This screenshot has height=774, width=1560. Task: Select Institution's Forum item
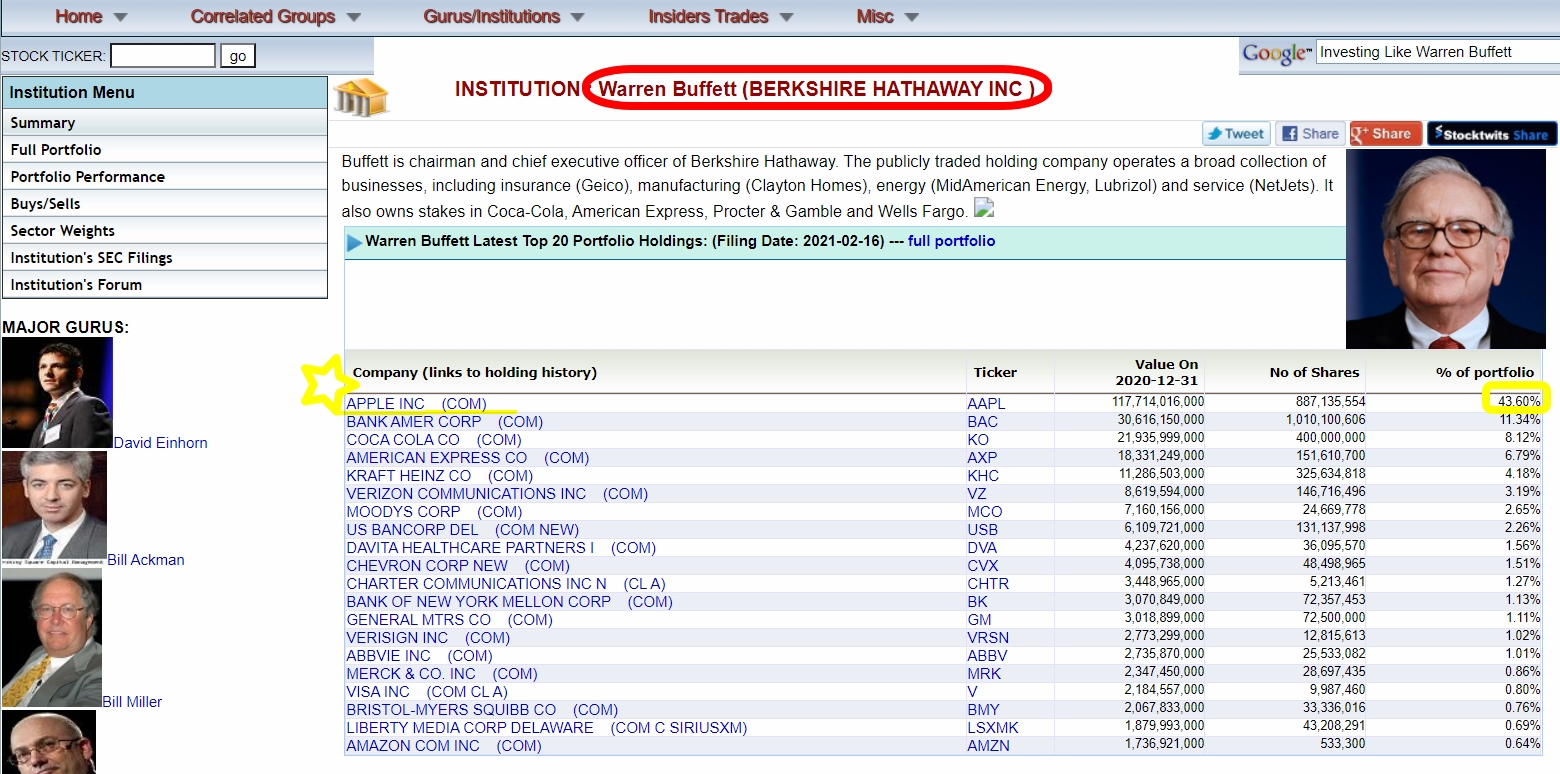[165, 284]
